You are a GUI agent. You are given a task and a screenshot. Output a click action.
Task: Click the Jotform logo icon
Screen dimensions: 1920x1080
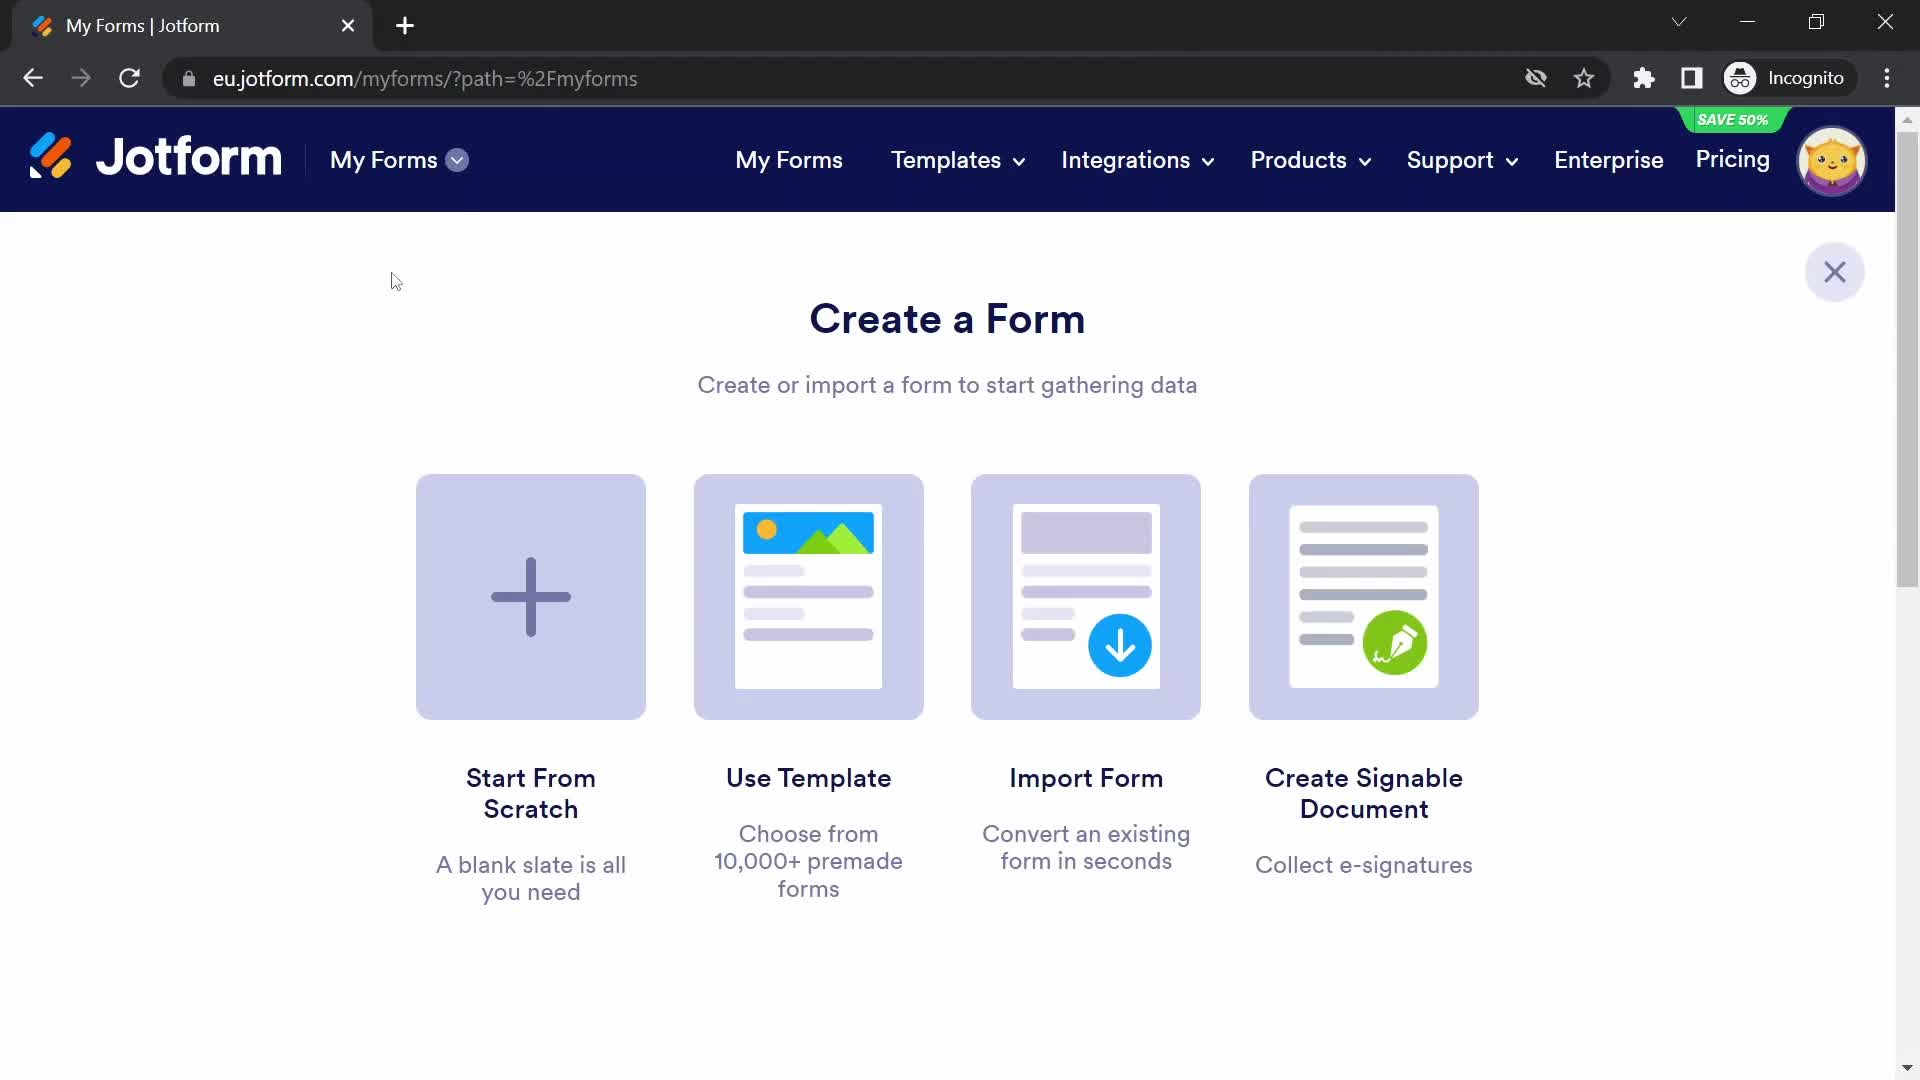(51, 157)
